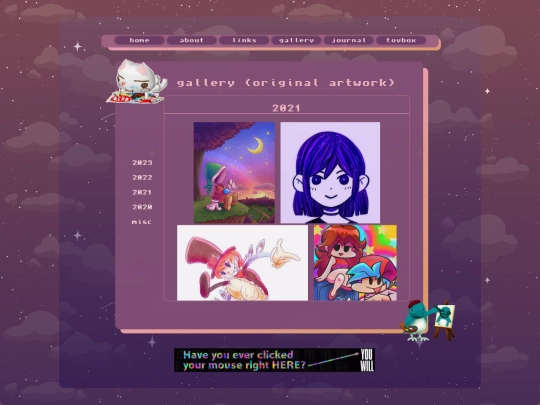Click the teal bird painter icon

(416, 321)
